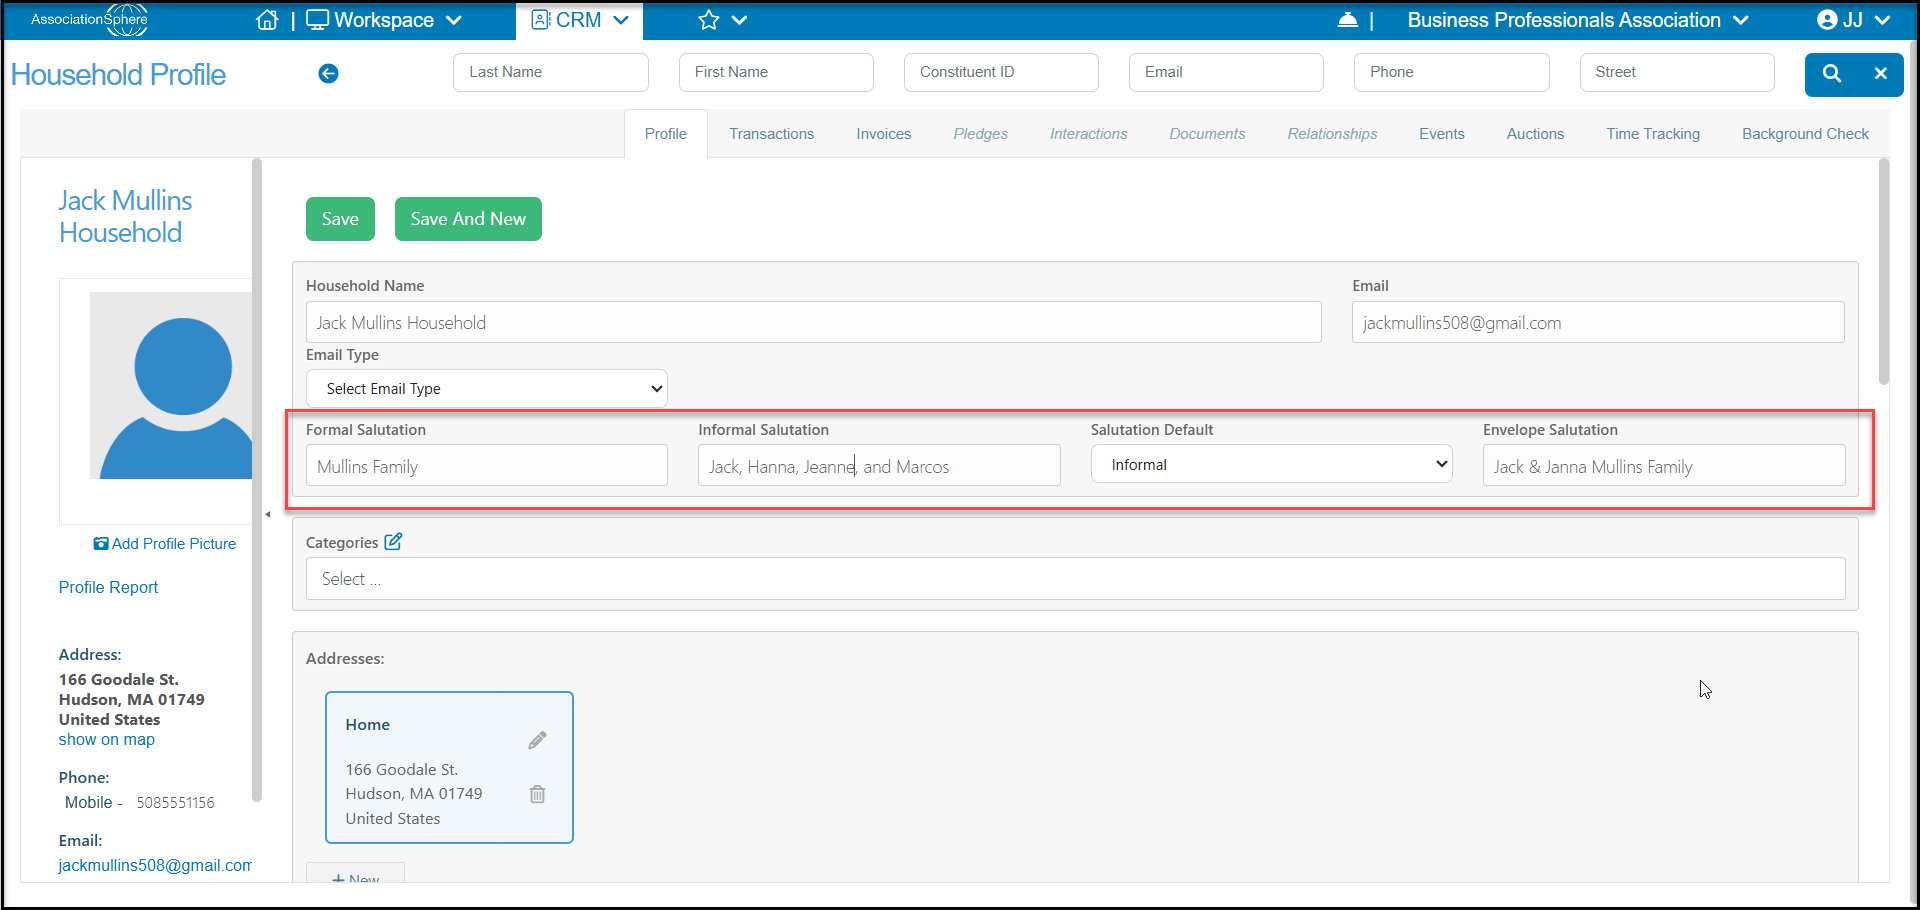Open the Auctions tab
This screenshot has width=1920, height=910.
[x=1535, y=134]
